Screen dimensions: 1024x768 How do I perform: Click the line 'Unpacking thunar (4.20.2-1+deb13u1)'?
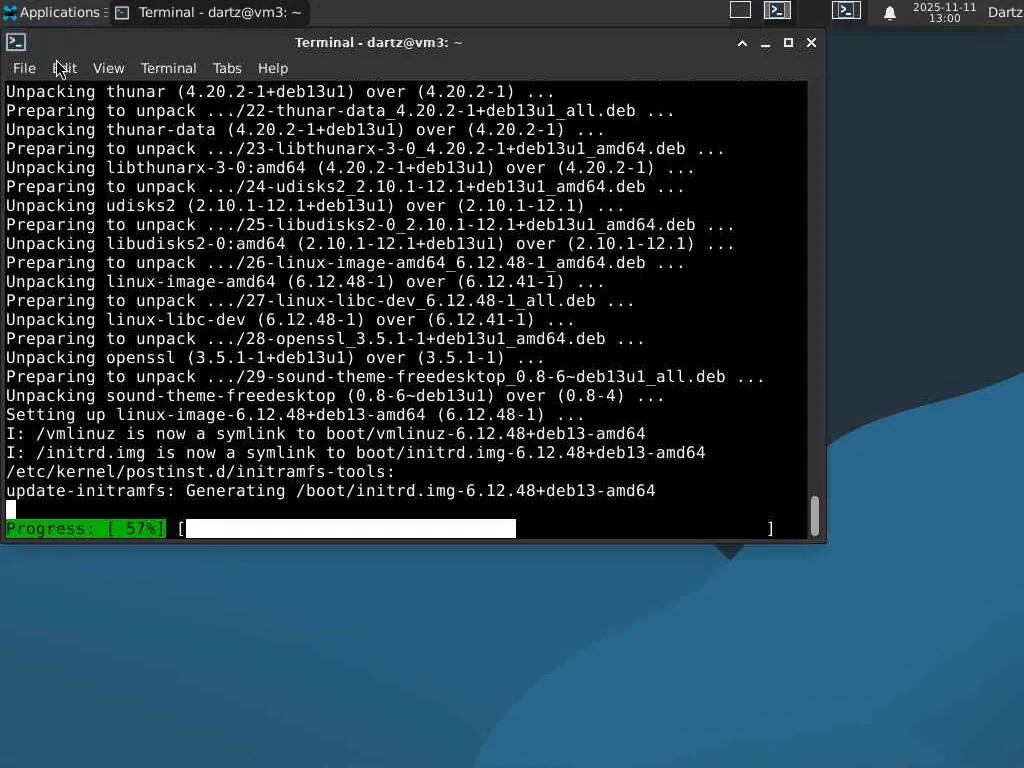[280, 91]
